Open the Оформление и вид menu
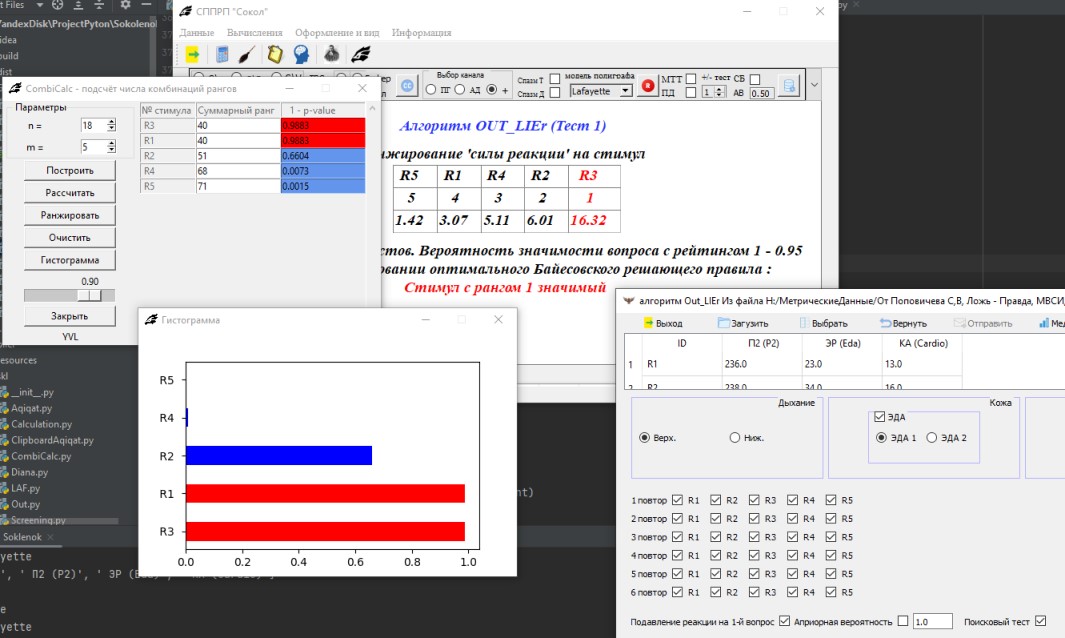The image size is (1065, 638). [x=337, y=33]
